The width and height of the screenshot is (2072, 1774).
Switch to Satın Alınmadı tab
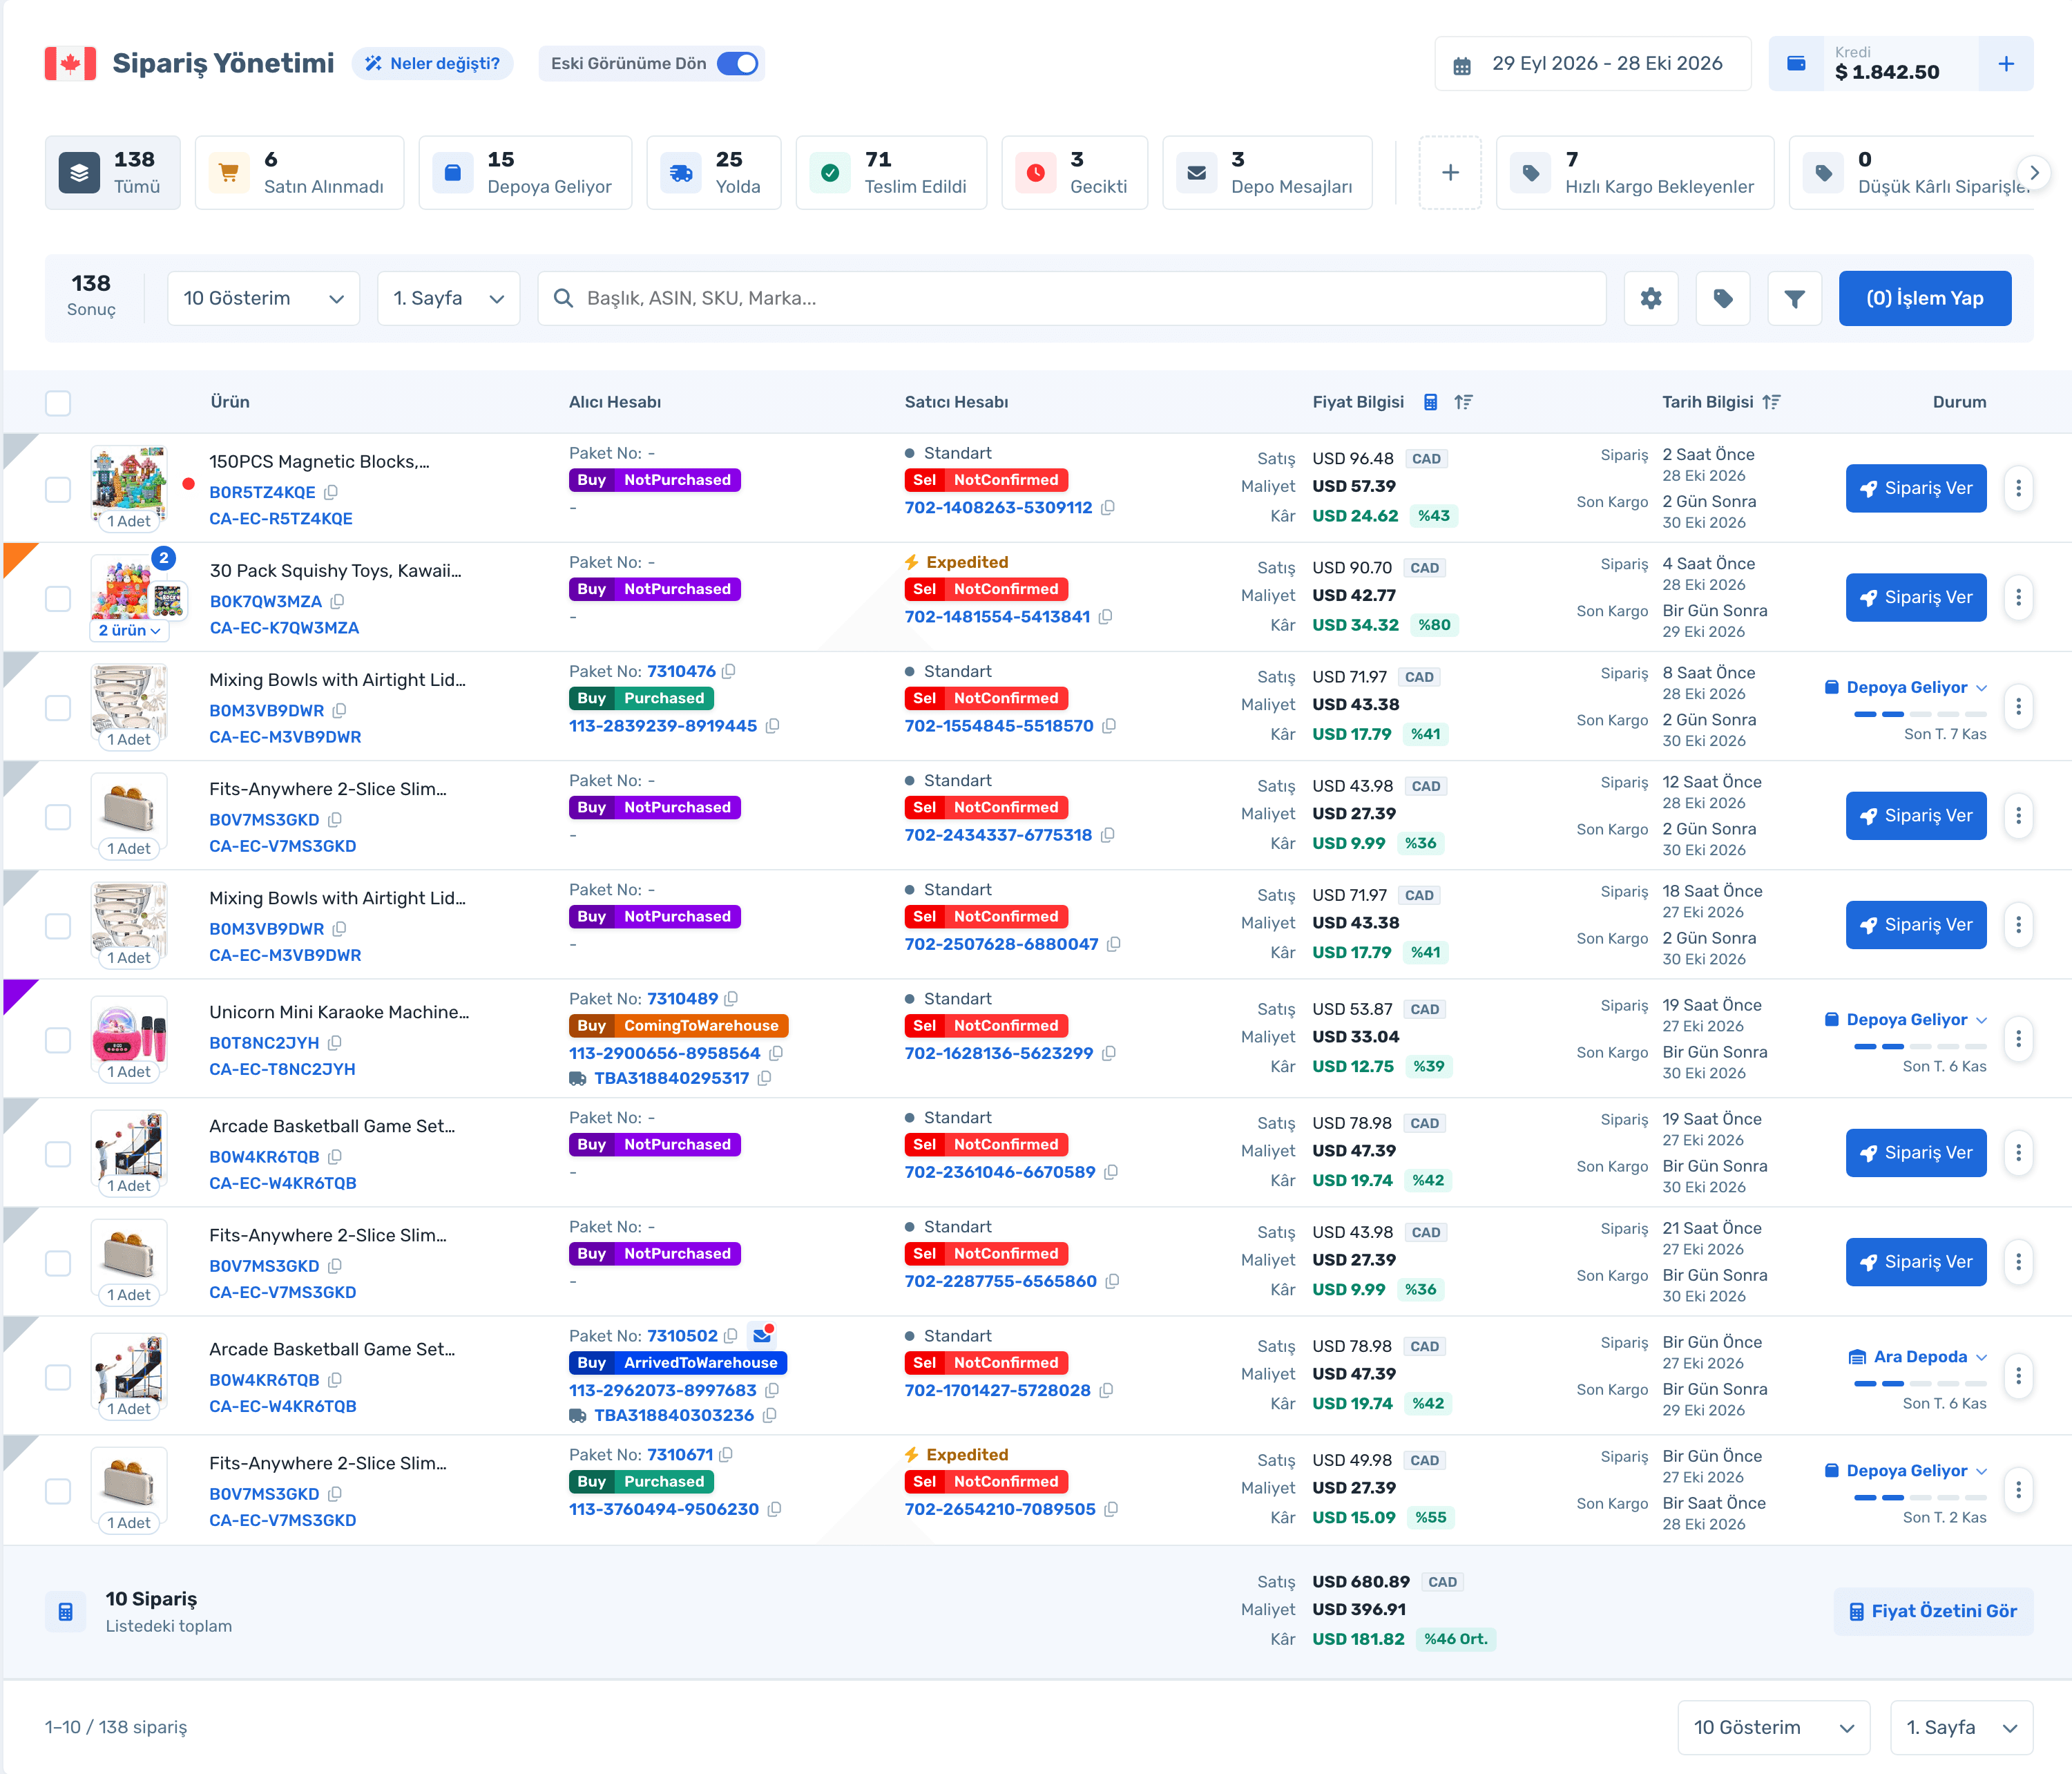point(300,173)
